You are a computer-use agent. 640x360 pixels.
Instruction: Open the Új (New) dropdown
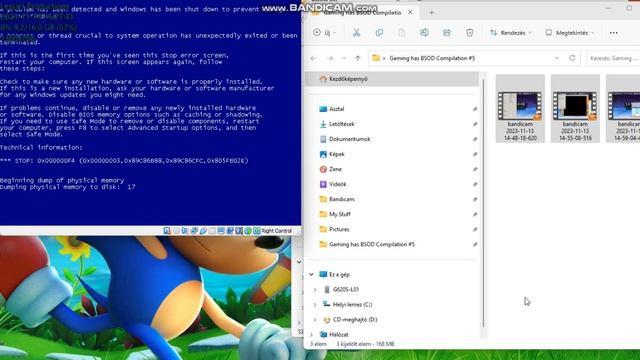(325, 33)
